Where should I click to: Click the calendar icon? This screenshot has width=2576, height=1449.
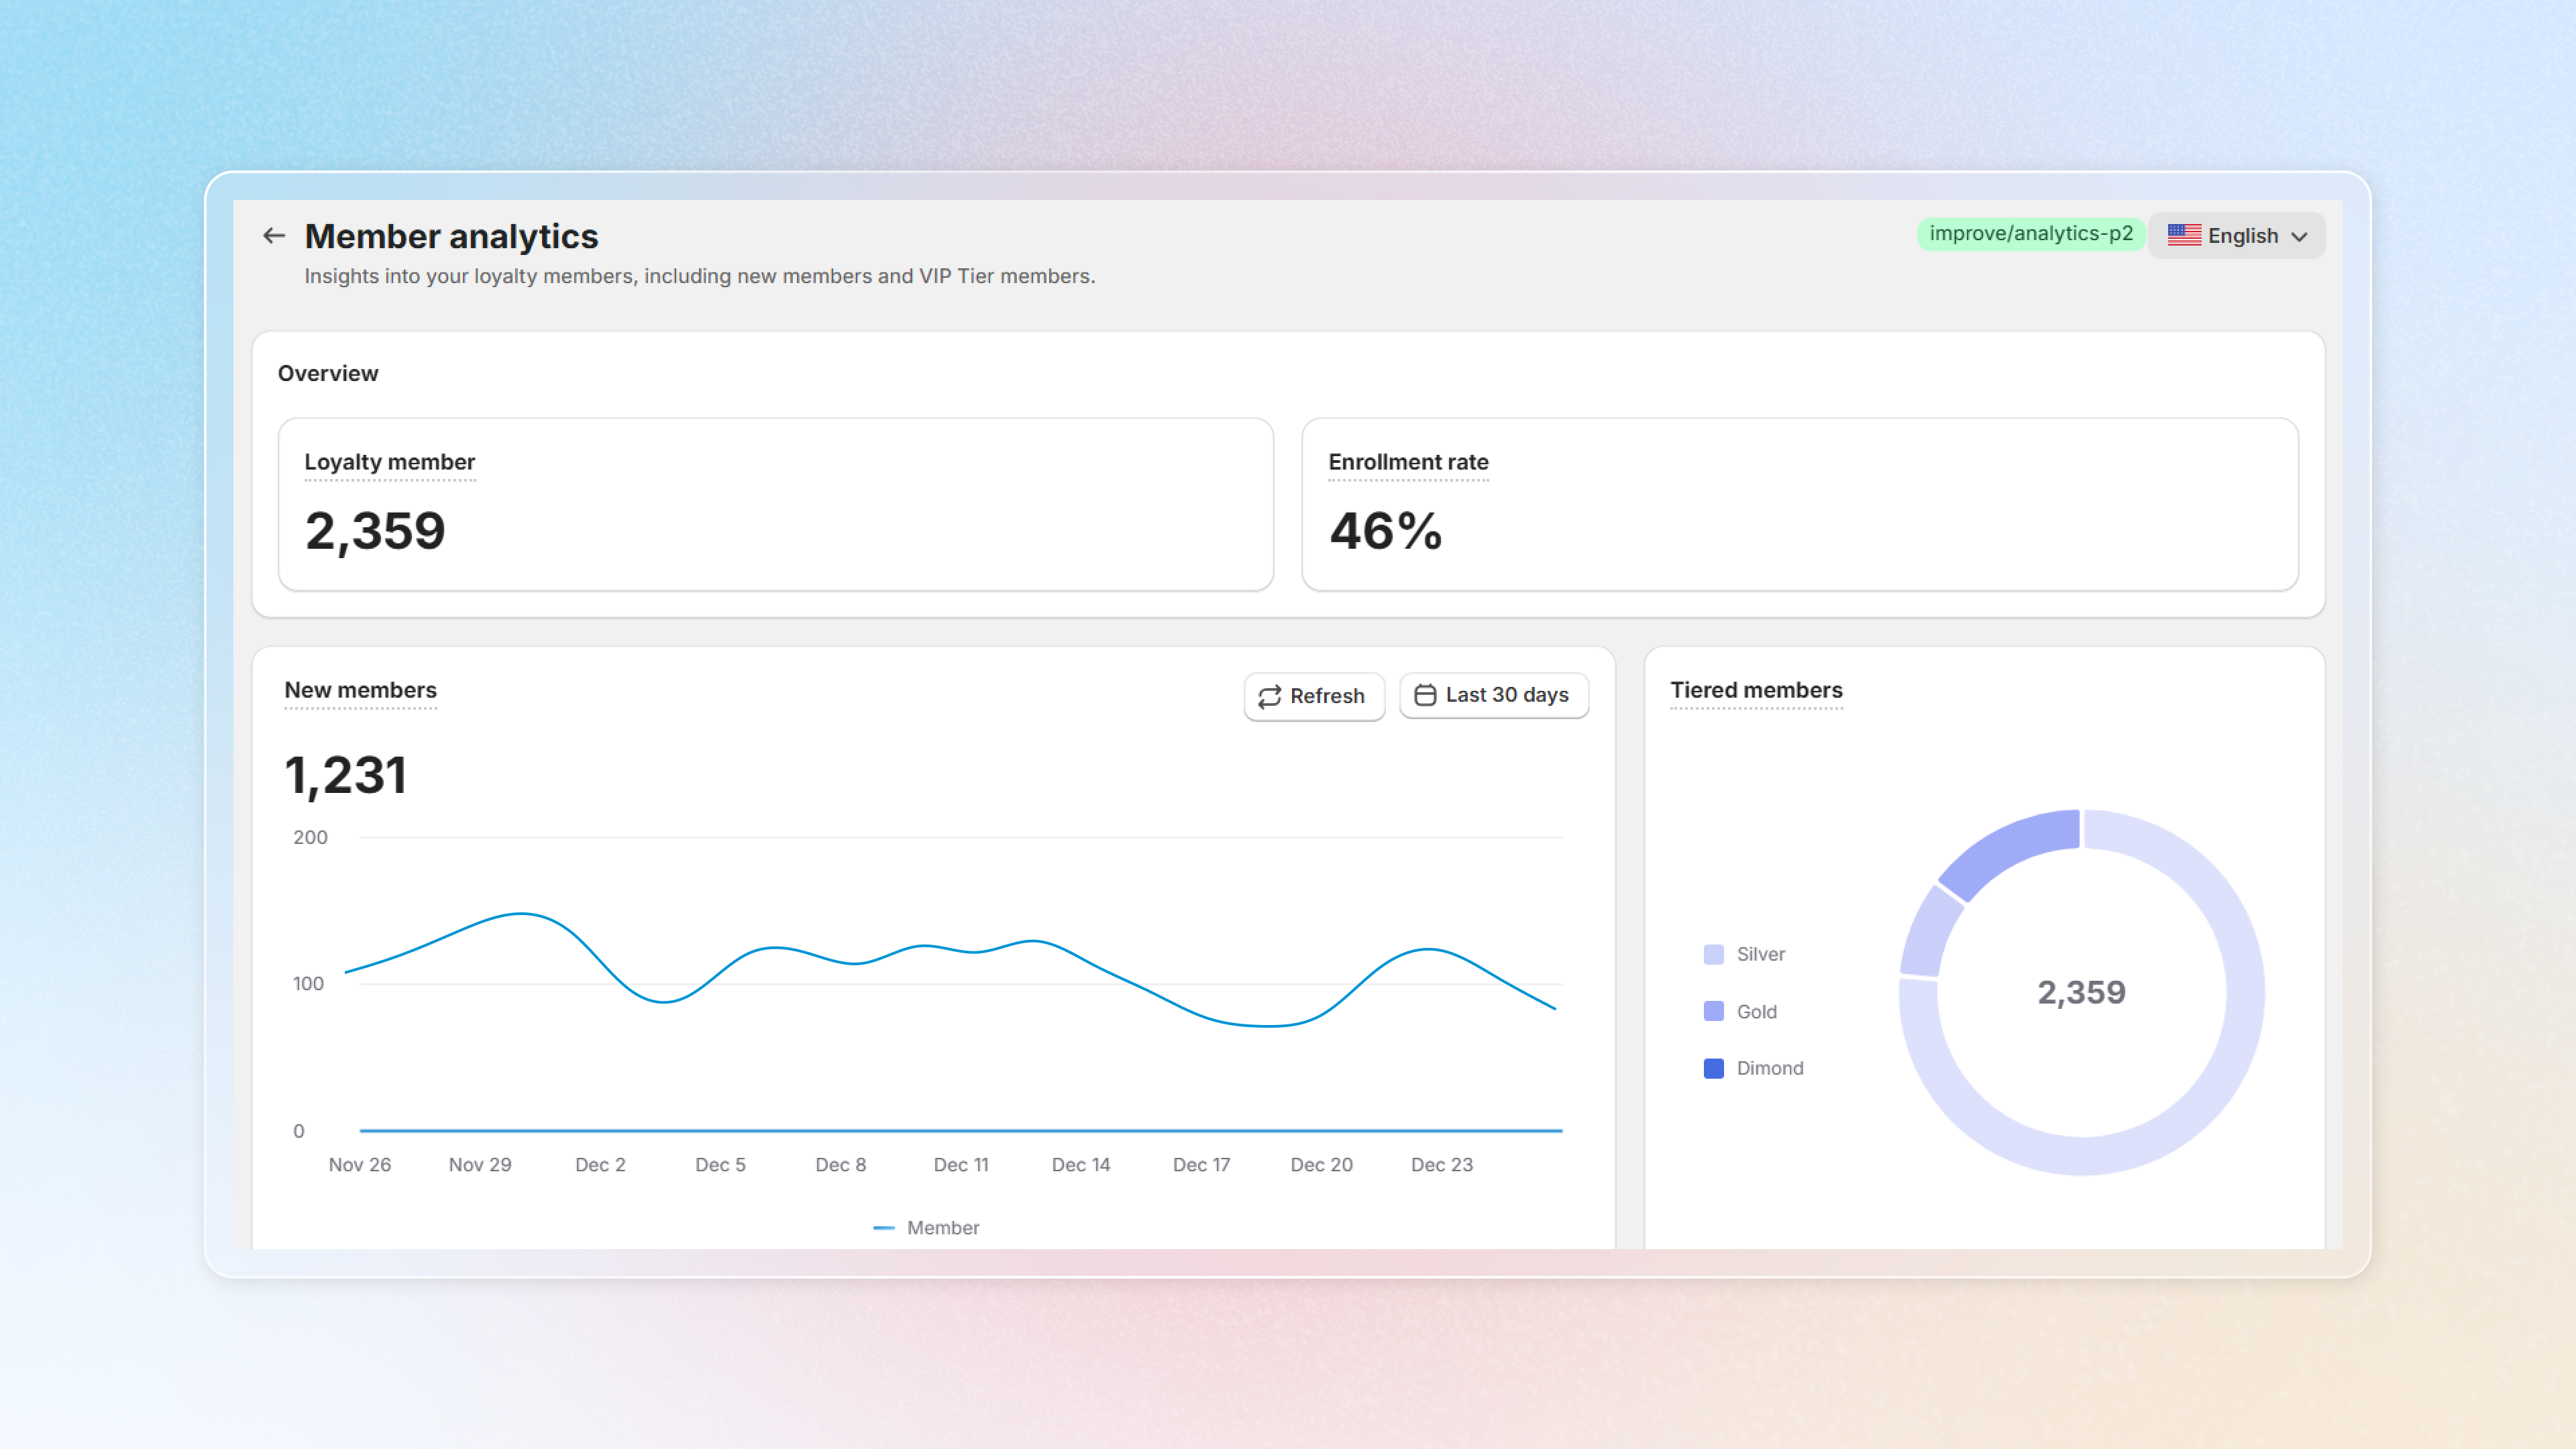coord(1425,695)
